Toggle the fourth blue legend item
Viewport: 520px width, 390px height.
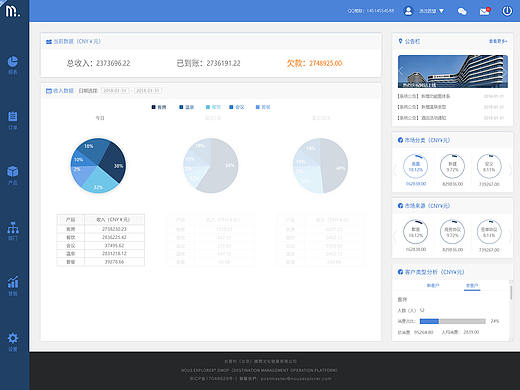(237, 107)
